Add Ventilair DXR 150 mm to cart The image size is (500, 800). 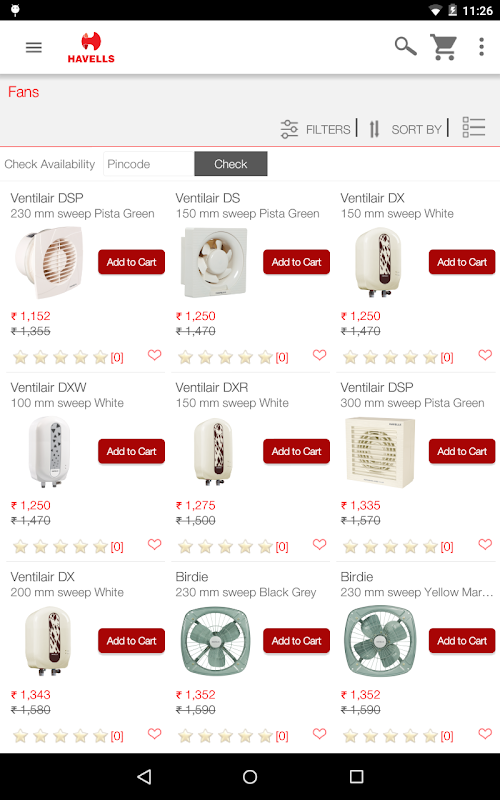point(296,452)
